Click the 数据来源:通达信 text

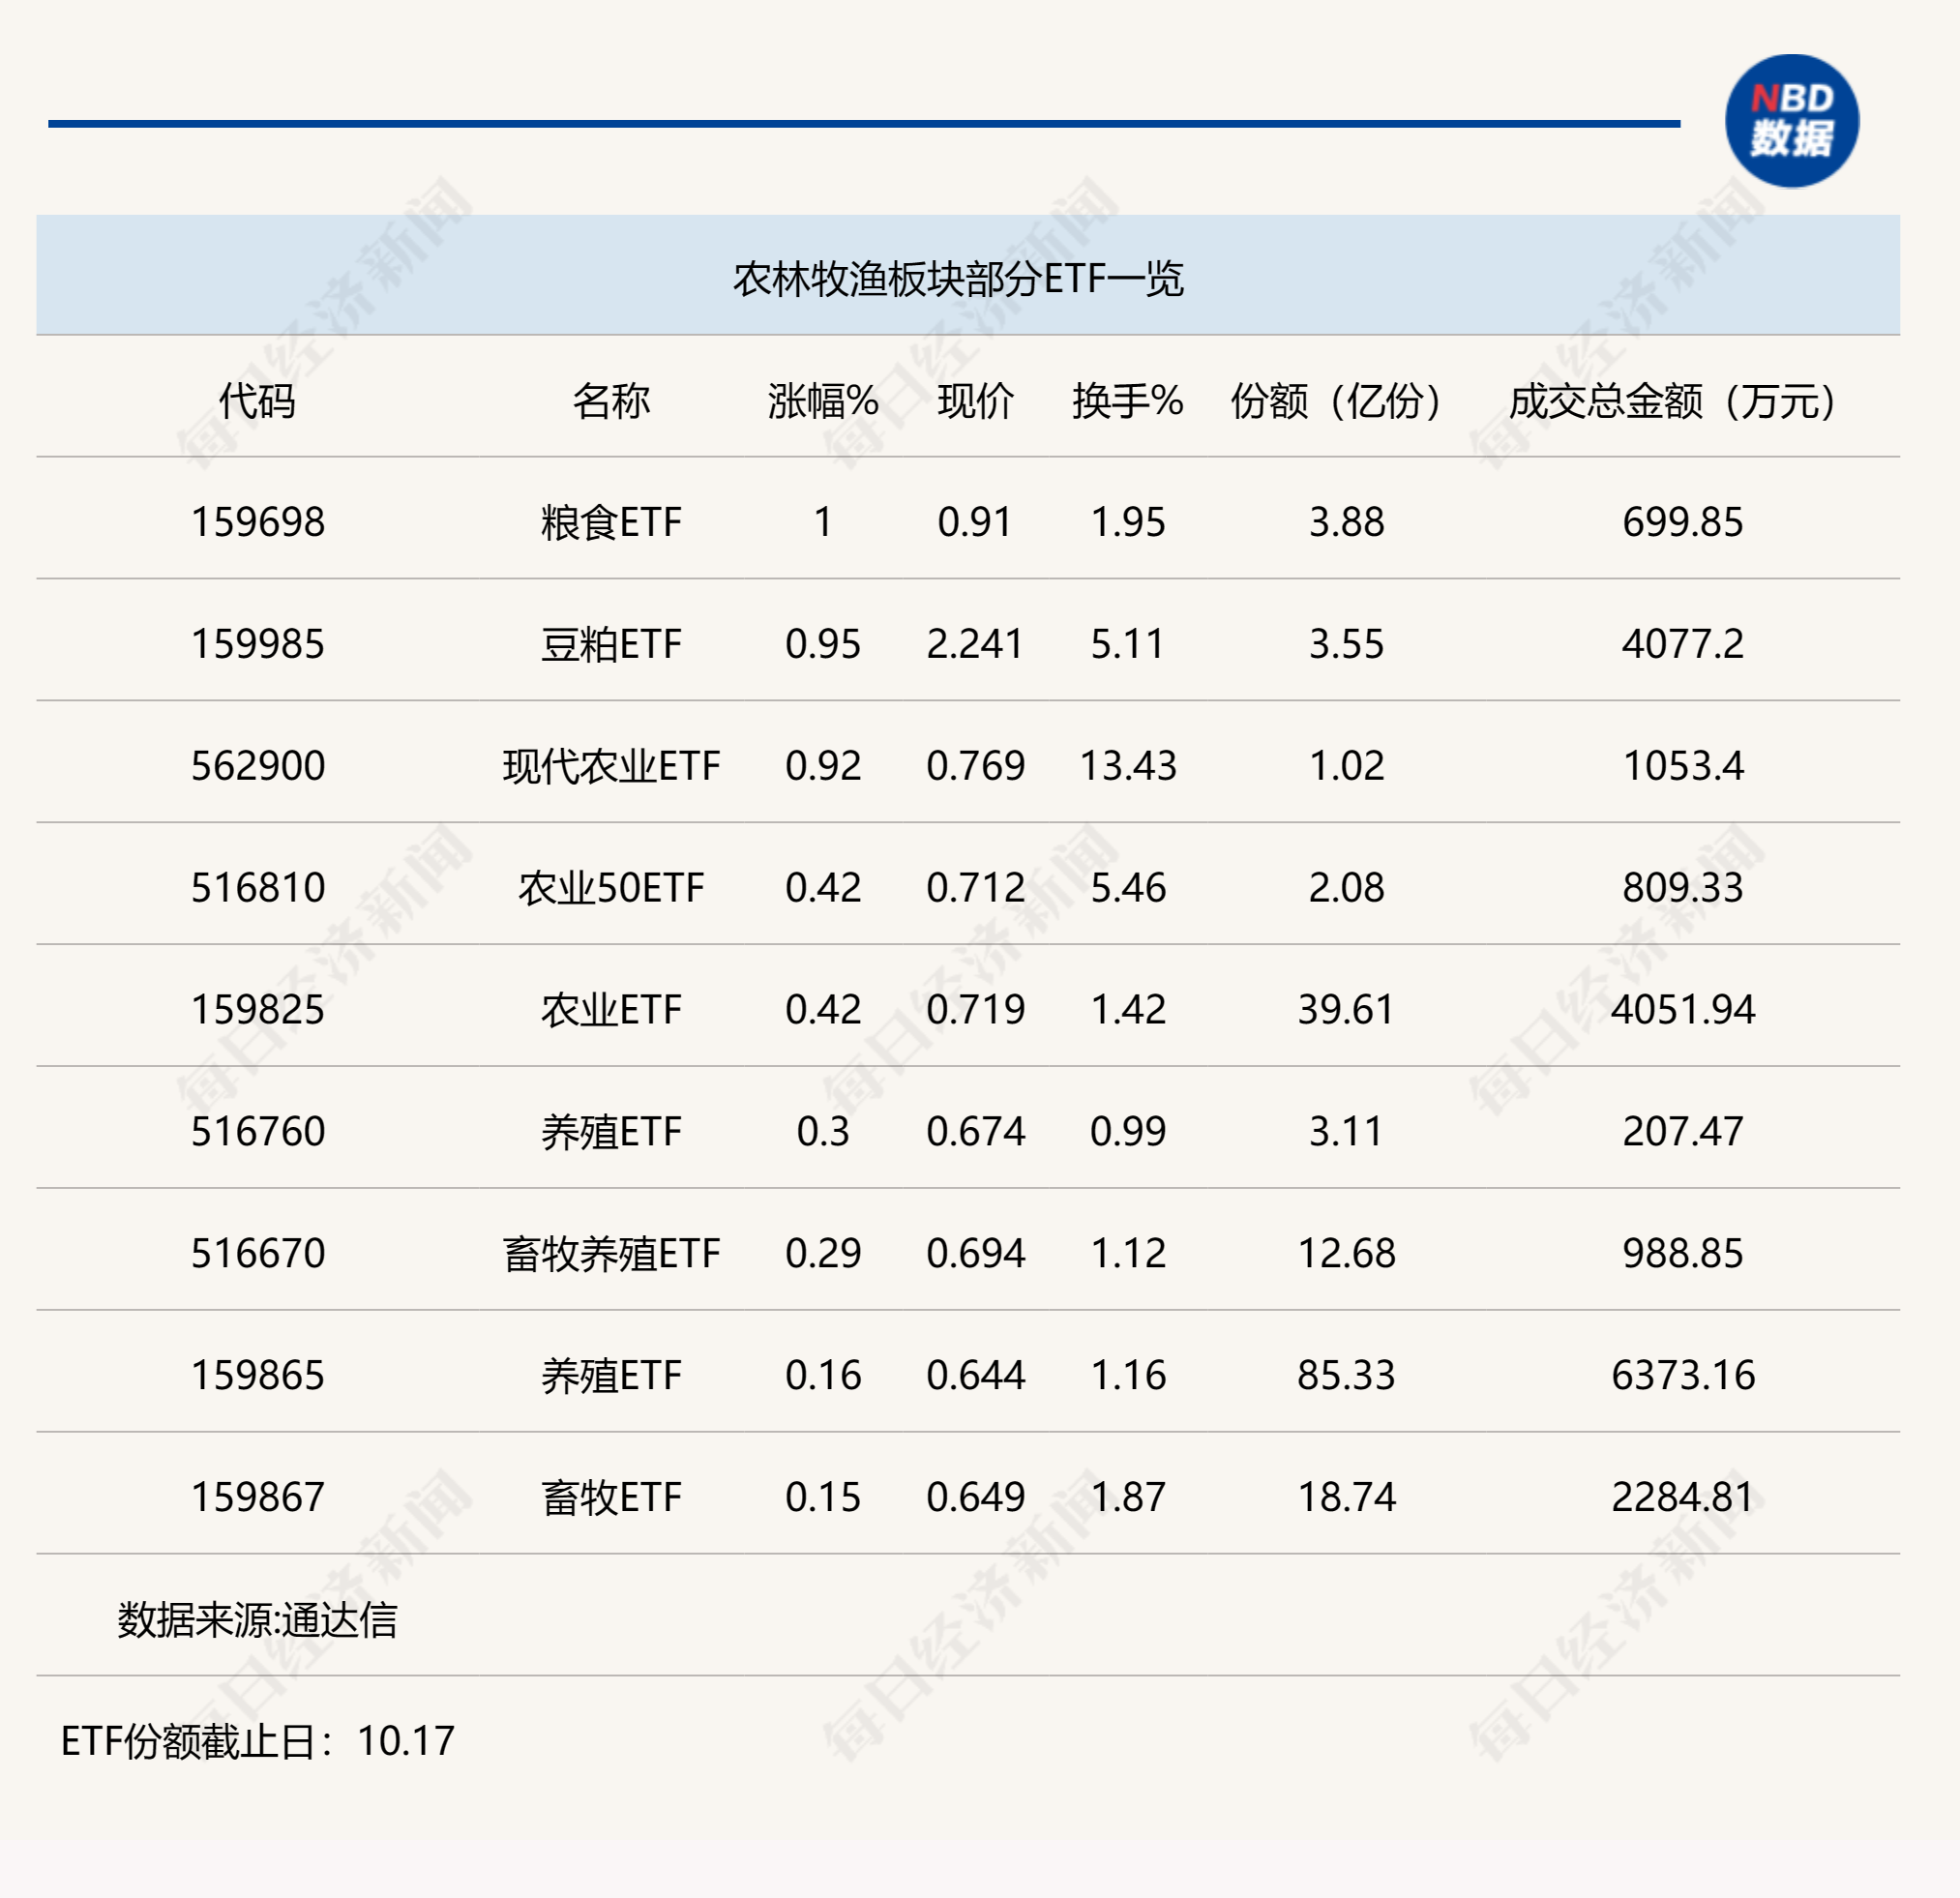point(257,1620)
